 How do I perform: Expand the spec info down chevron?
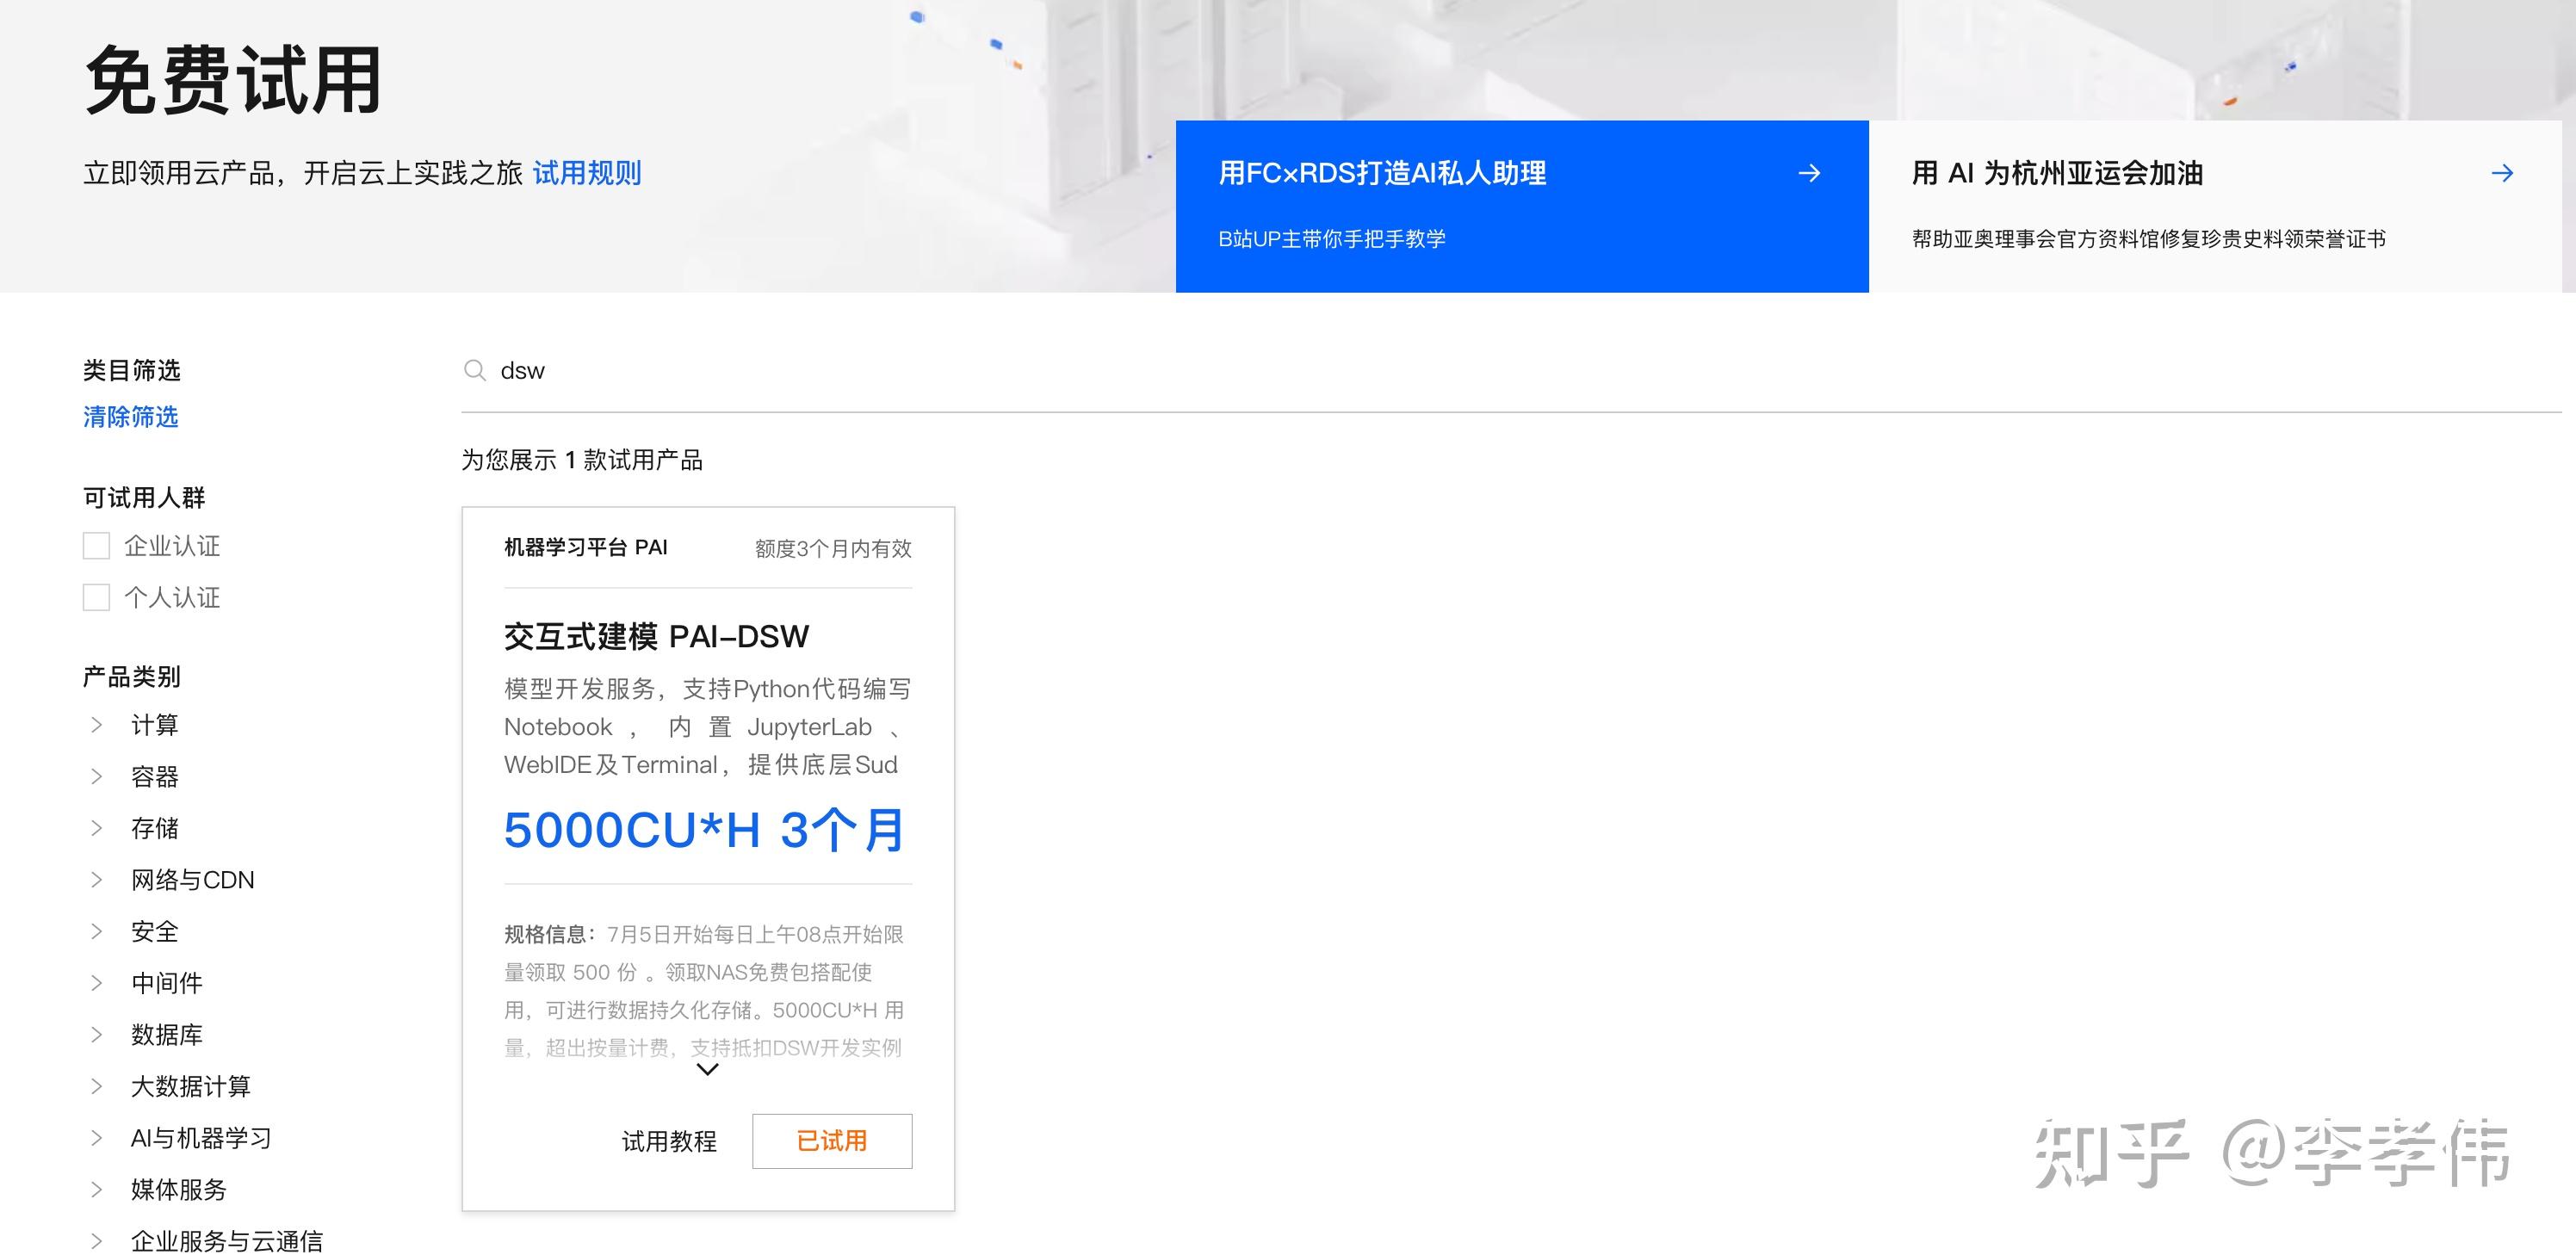[707, 1069]
